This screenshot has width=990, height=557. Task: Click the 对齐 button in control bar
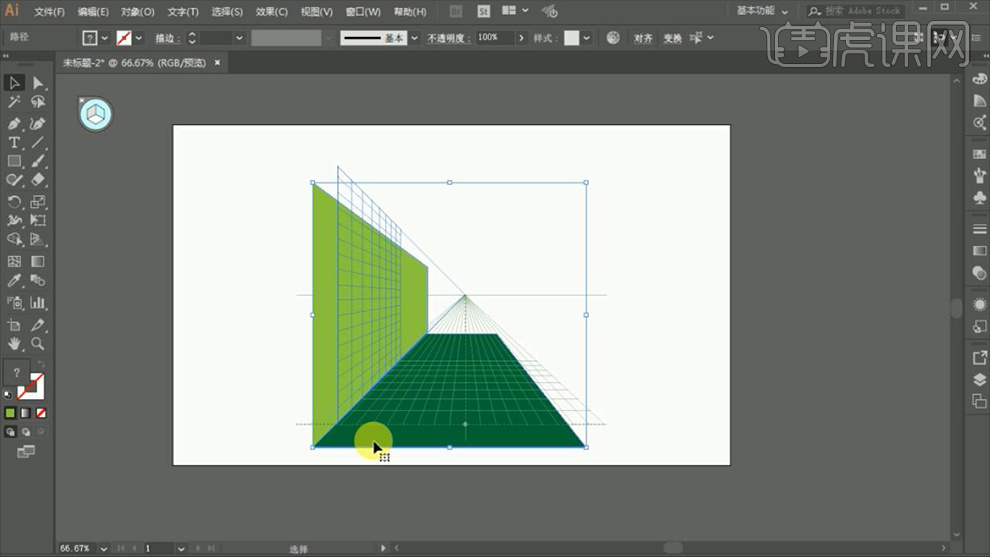[643, 38]
